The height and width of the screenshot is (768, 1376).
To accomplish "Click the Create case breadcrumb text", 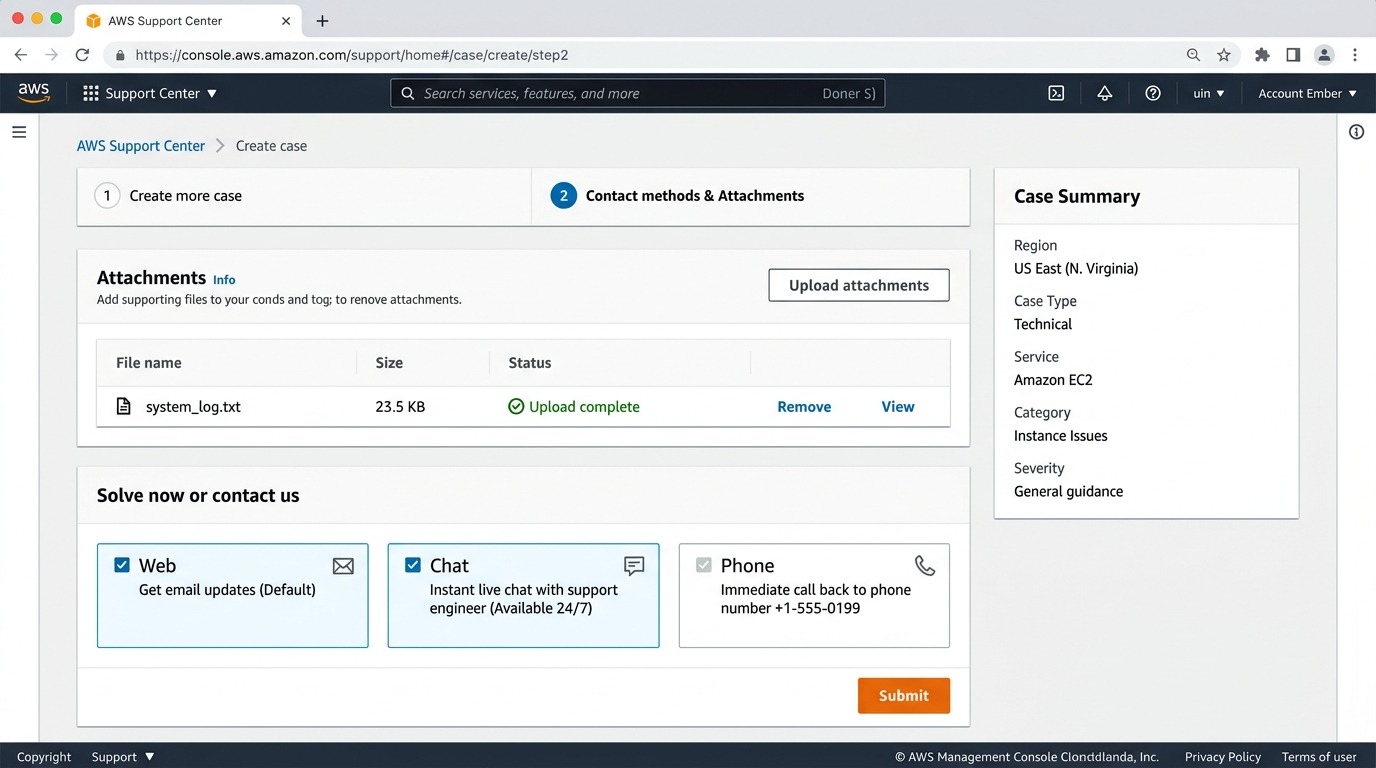I will (x=271, y=146).
